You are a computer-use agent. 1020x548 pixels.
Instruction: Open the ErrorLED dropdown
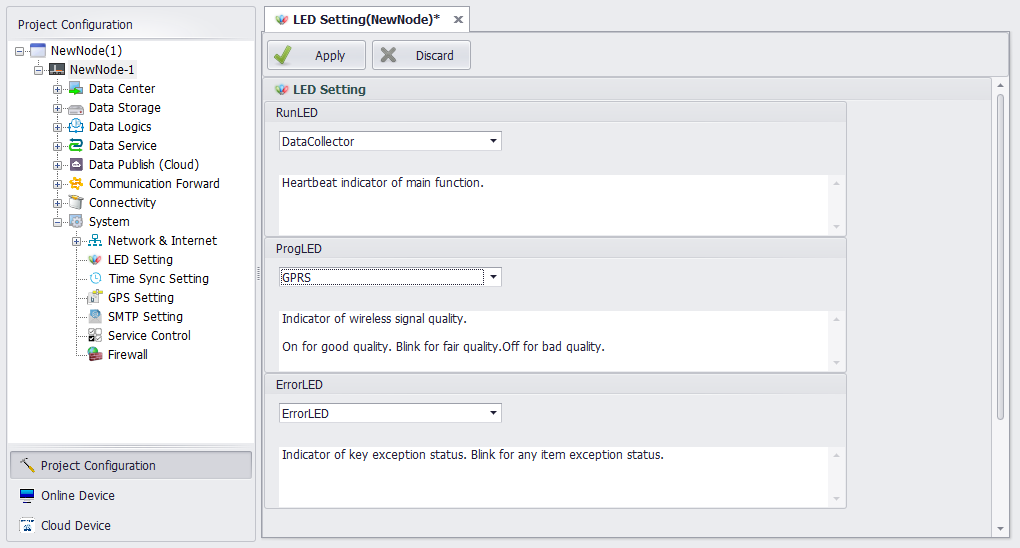pyautogui.click(x=493, y=413)
